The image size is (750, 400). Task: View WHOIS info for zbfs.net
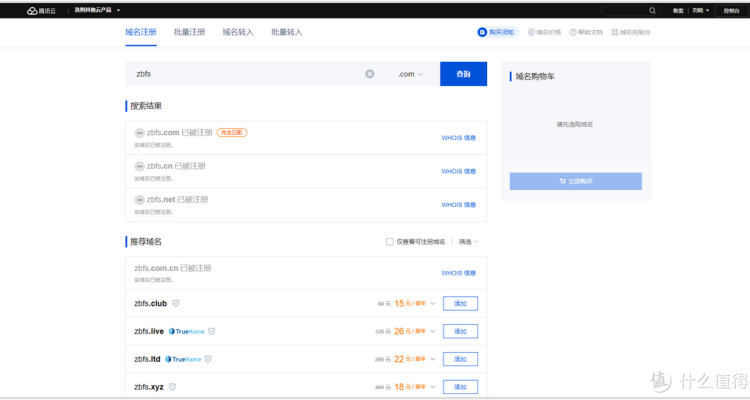coord(458,205)
